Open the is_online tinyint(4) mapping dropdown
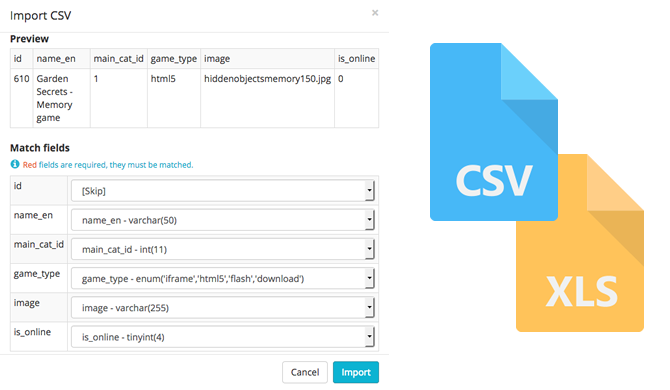 tap(223, 337)
